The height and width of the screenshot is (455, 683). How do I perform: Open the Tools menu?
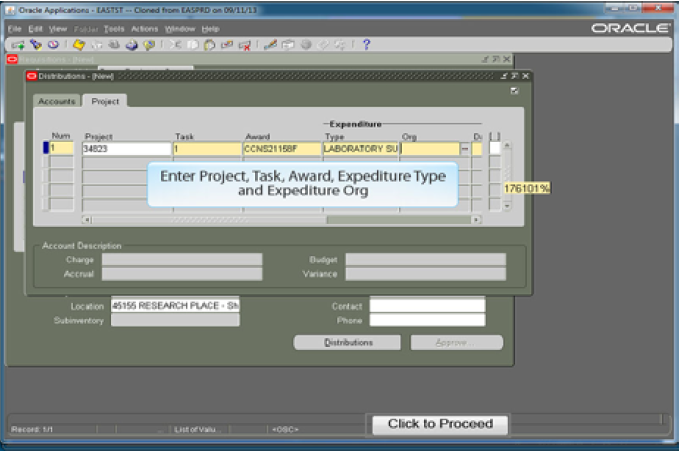[x=114, y=29]
